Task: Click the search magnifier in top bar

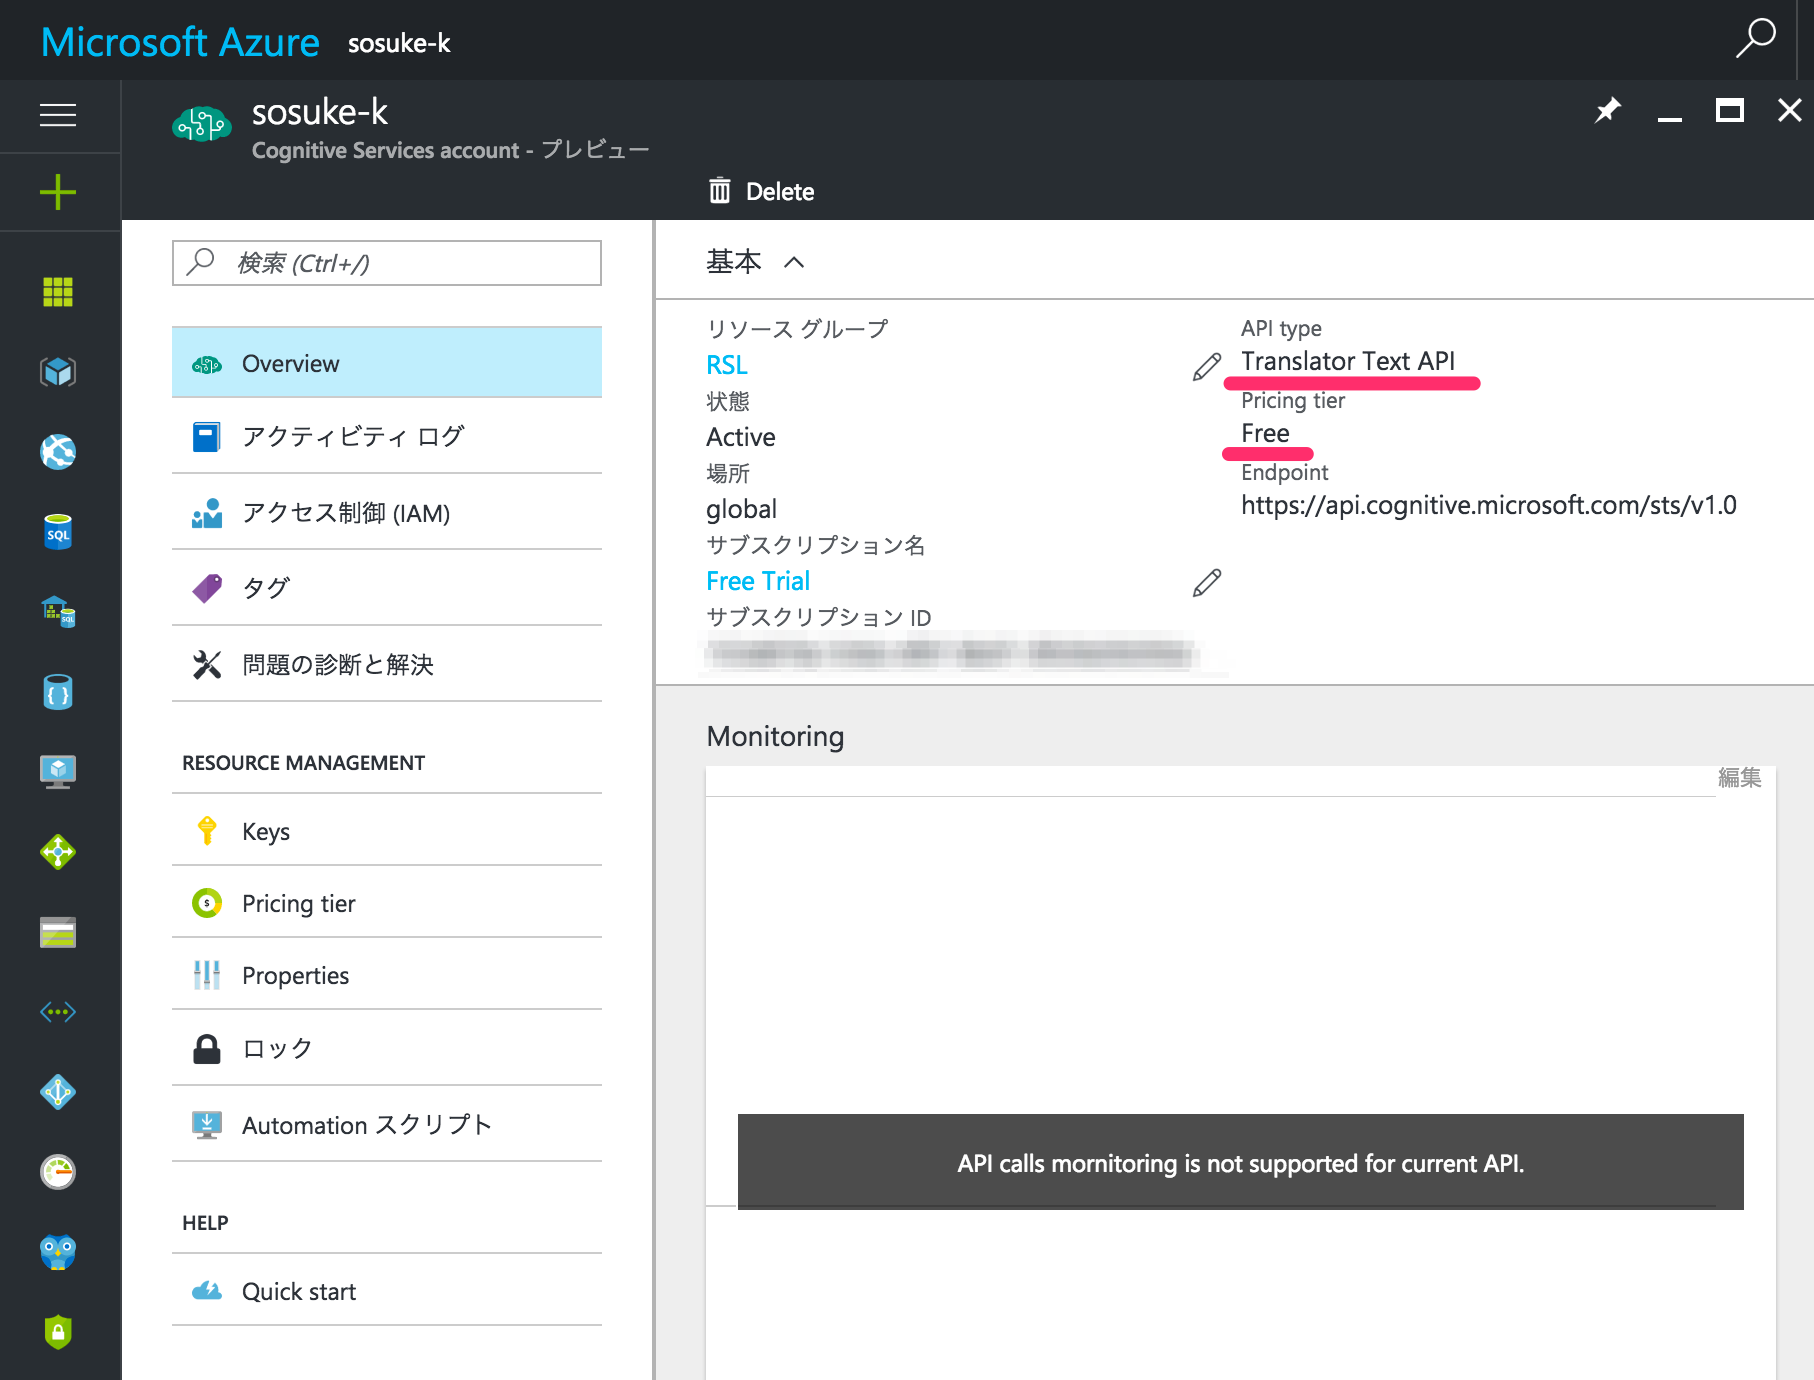Action: (1755, 40)
